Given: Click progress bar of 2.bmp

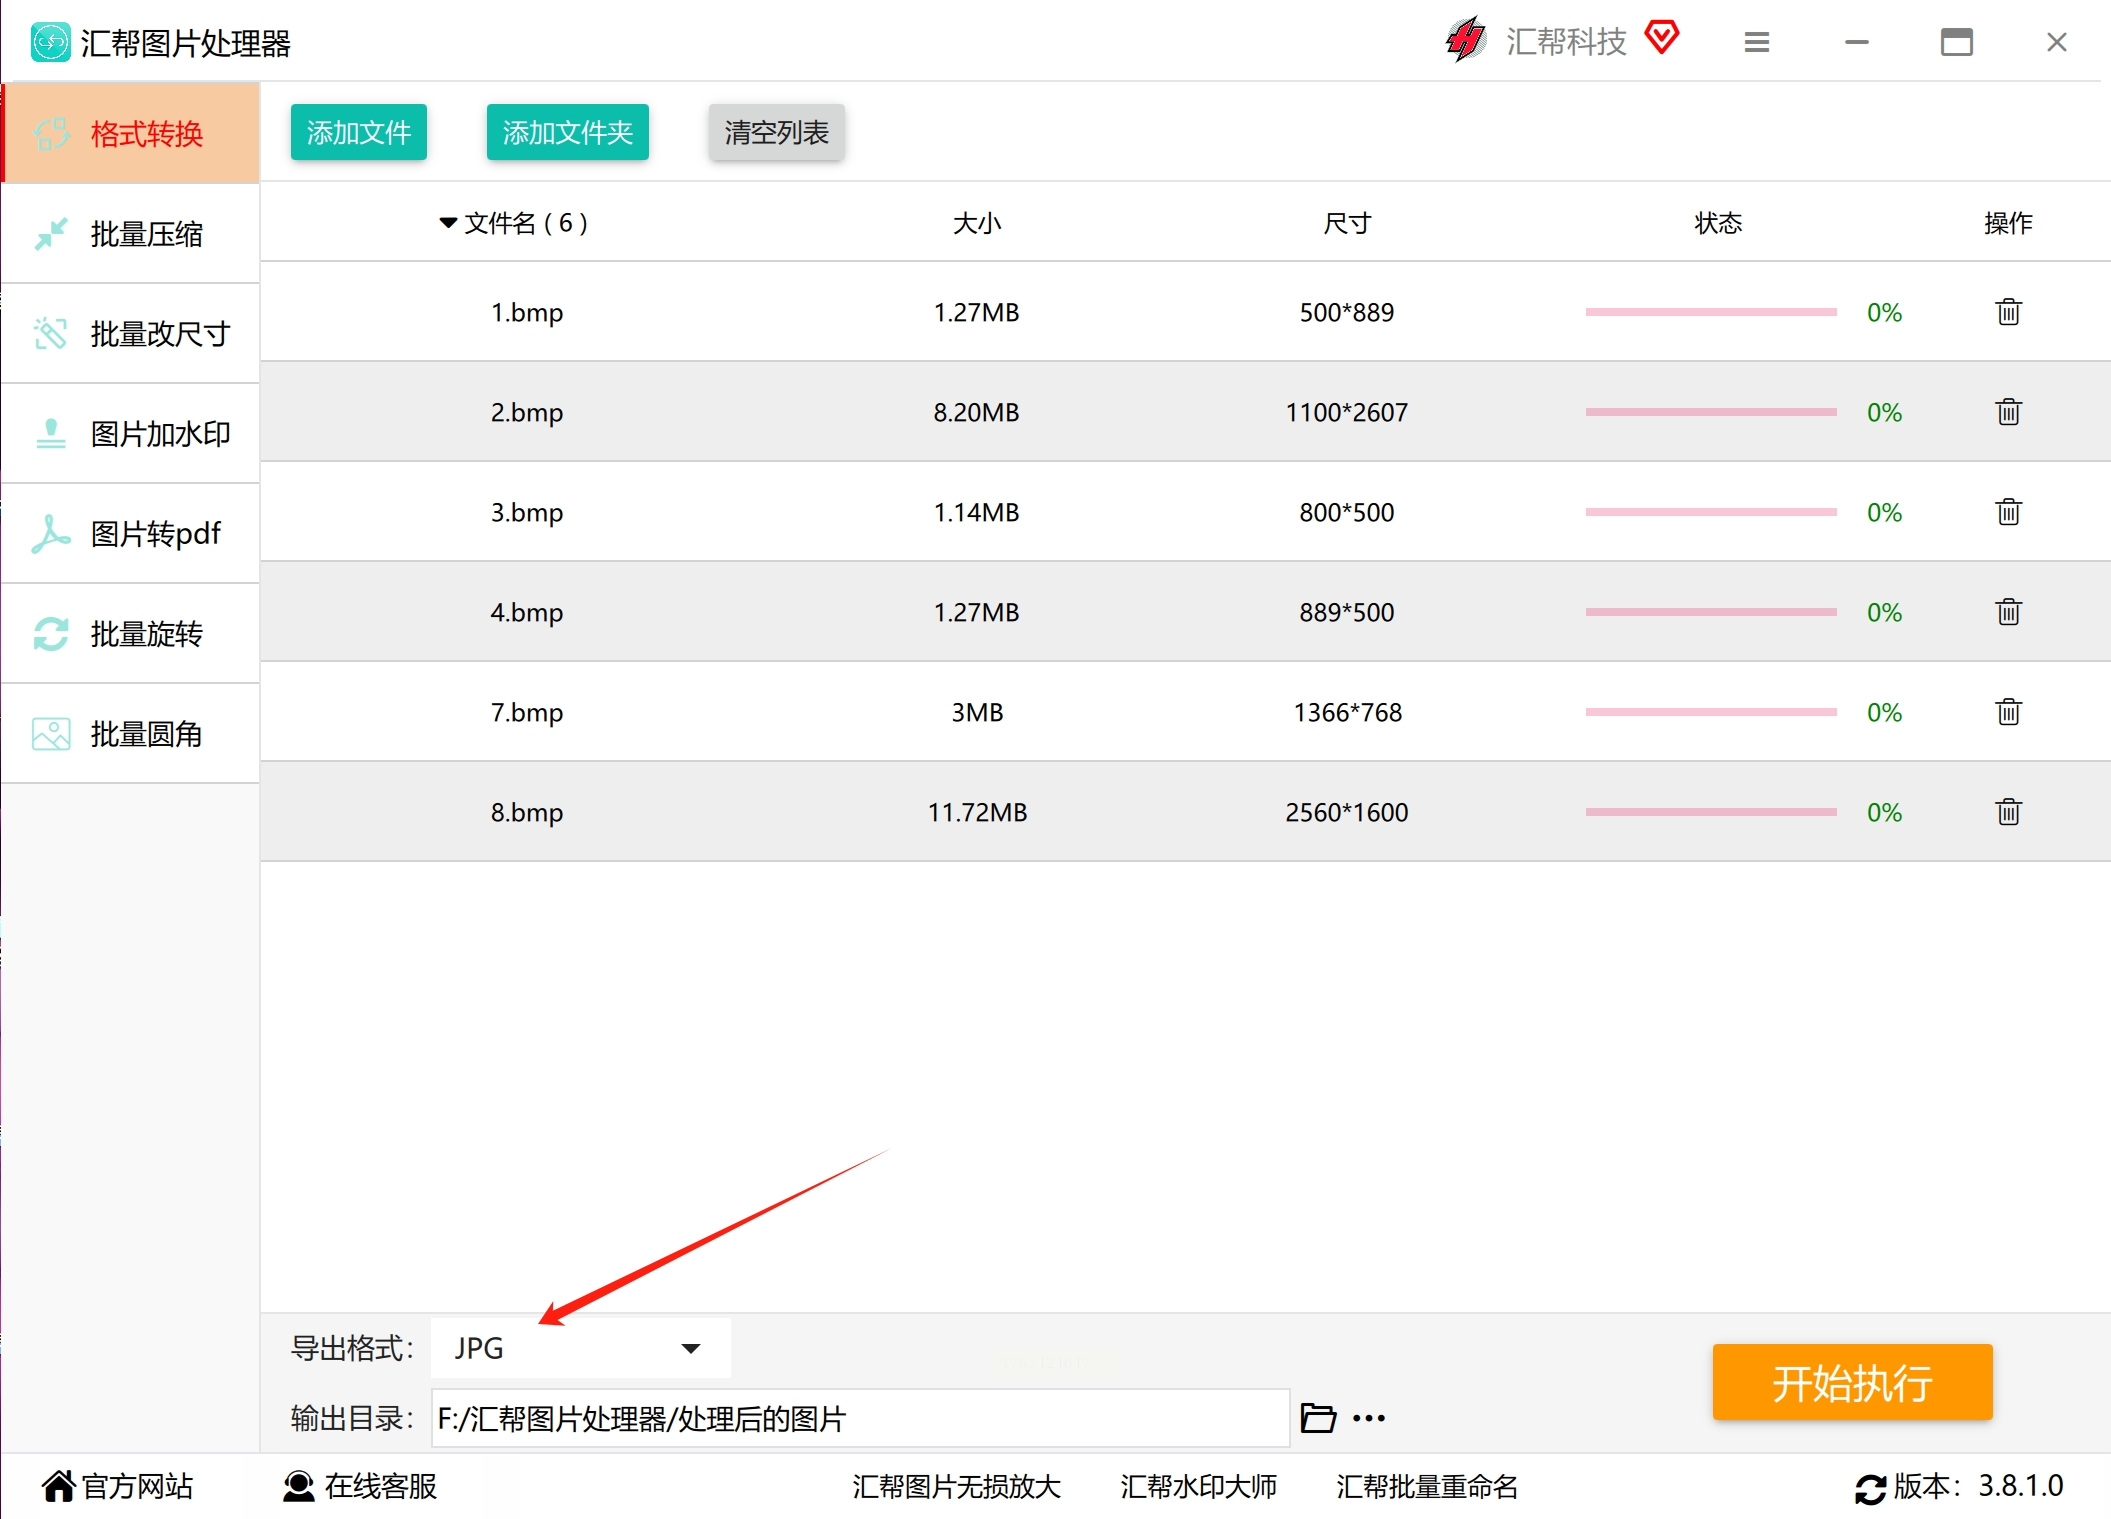Looking at the screenshot, I should [x=1710, y=412].
